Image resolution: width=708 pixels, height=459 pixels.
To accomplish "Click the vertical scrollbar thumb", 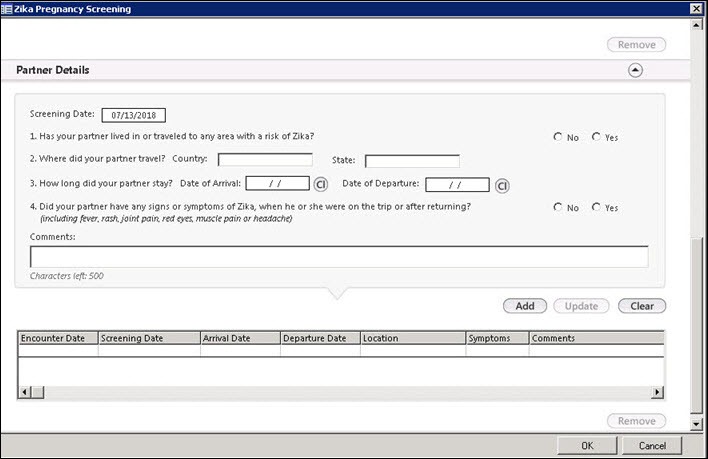I will 696,325.
